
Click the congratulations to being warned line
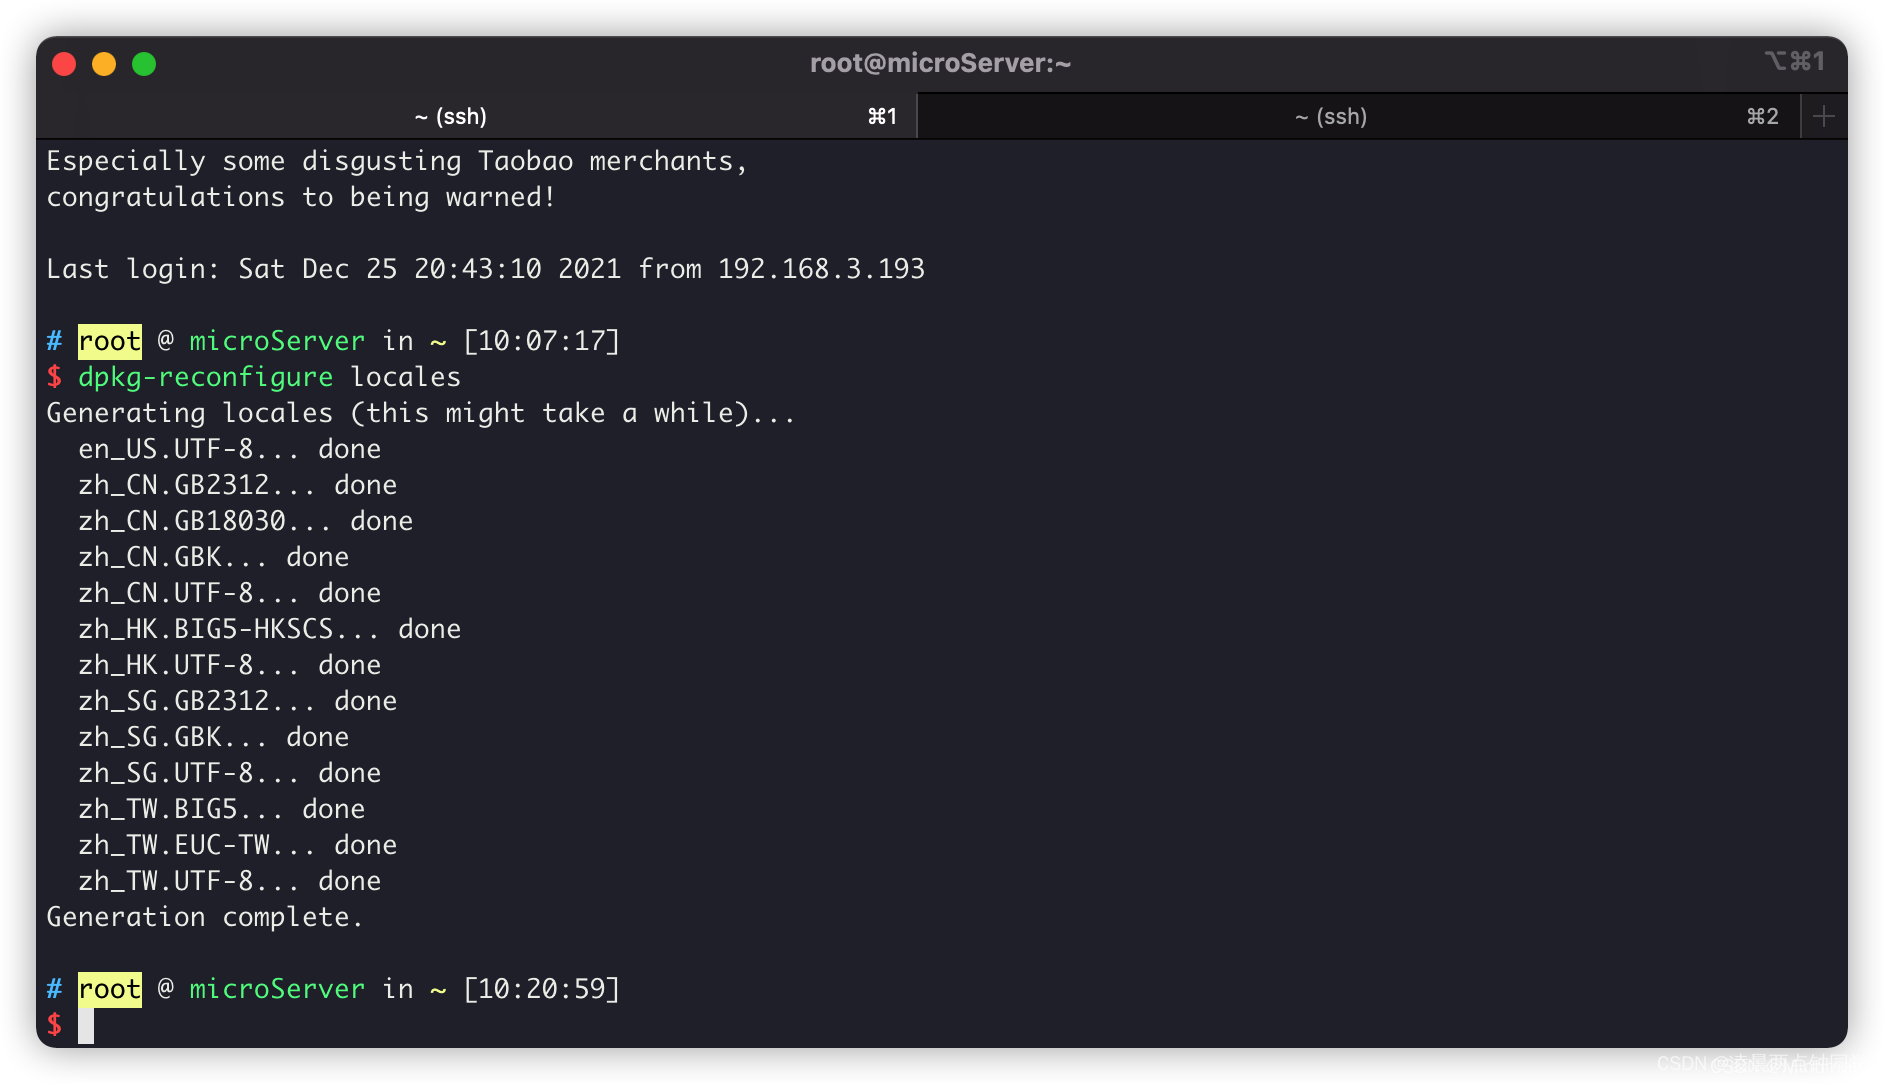tap(301, 197)
